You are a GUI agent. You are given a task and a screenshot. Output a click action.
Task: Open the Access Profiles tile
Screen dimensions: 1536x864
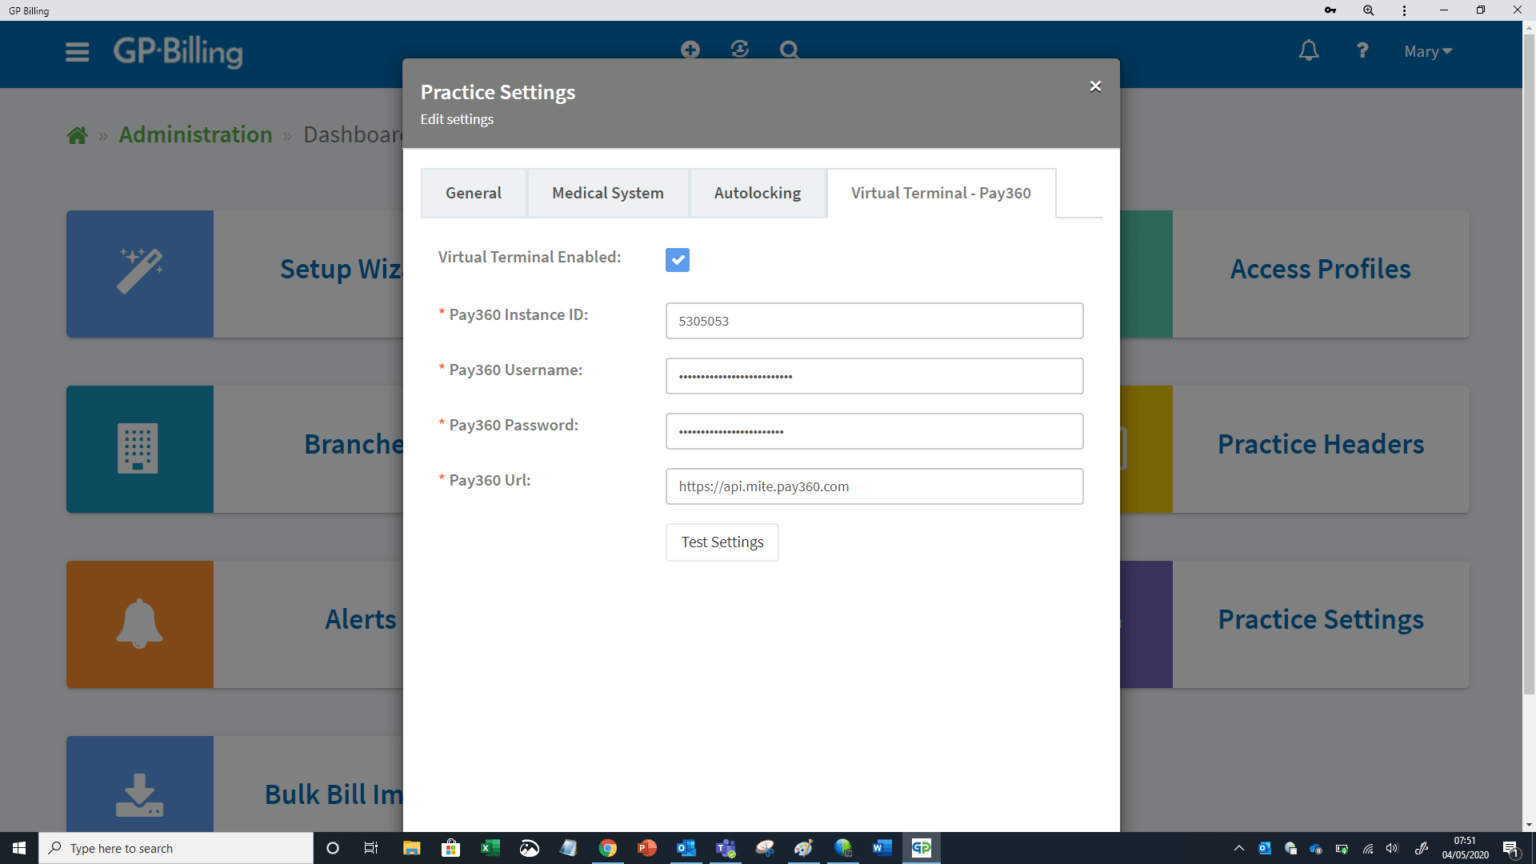point(1320,270)
